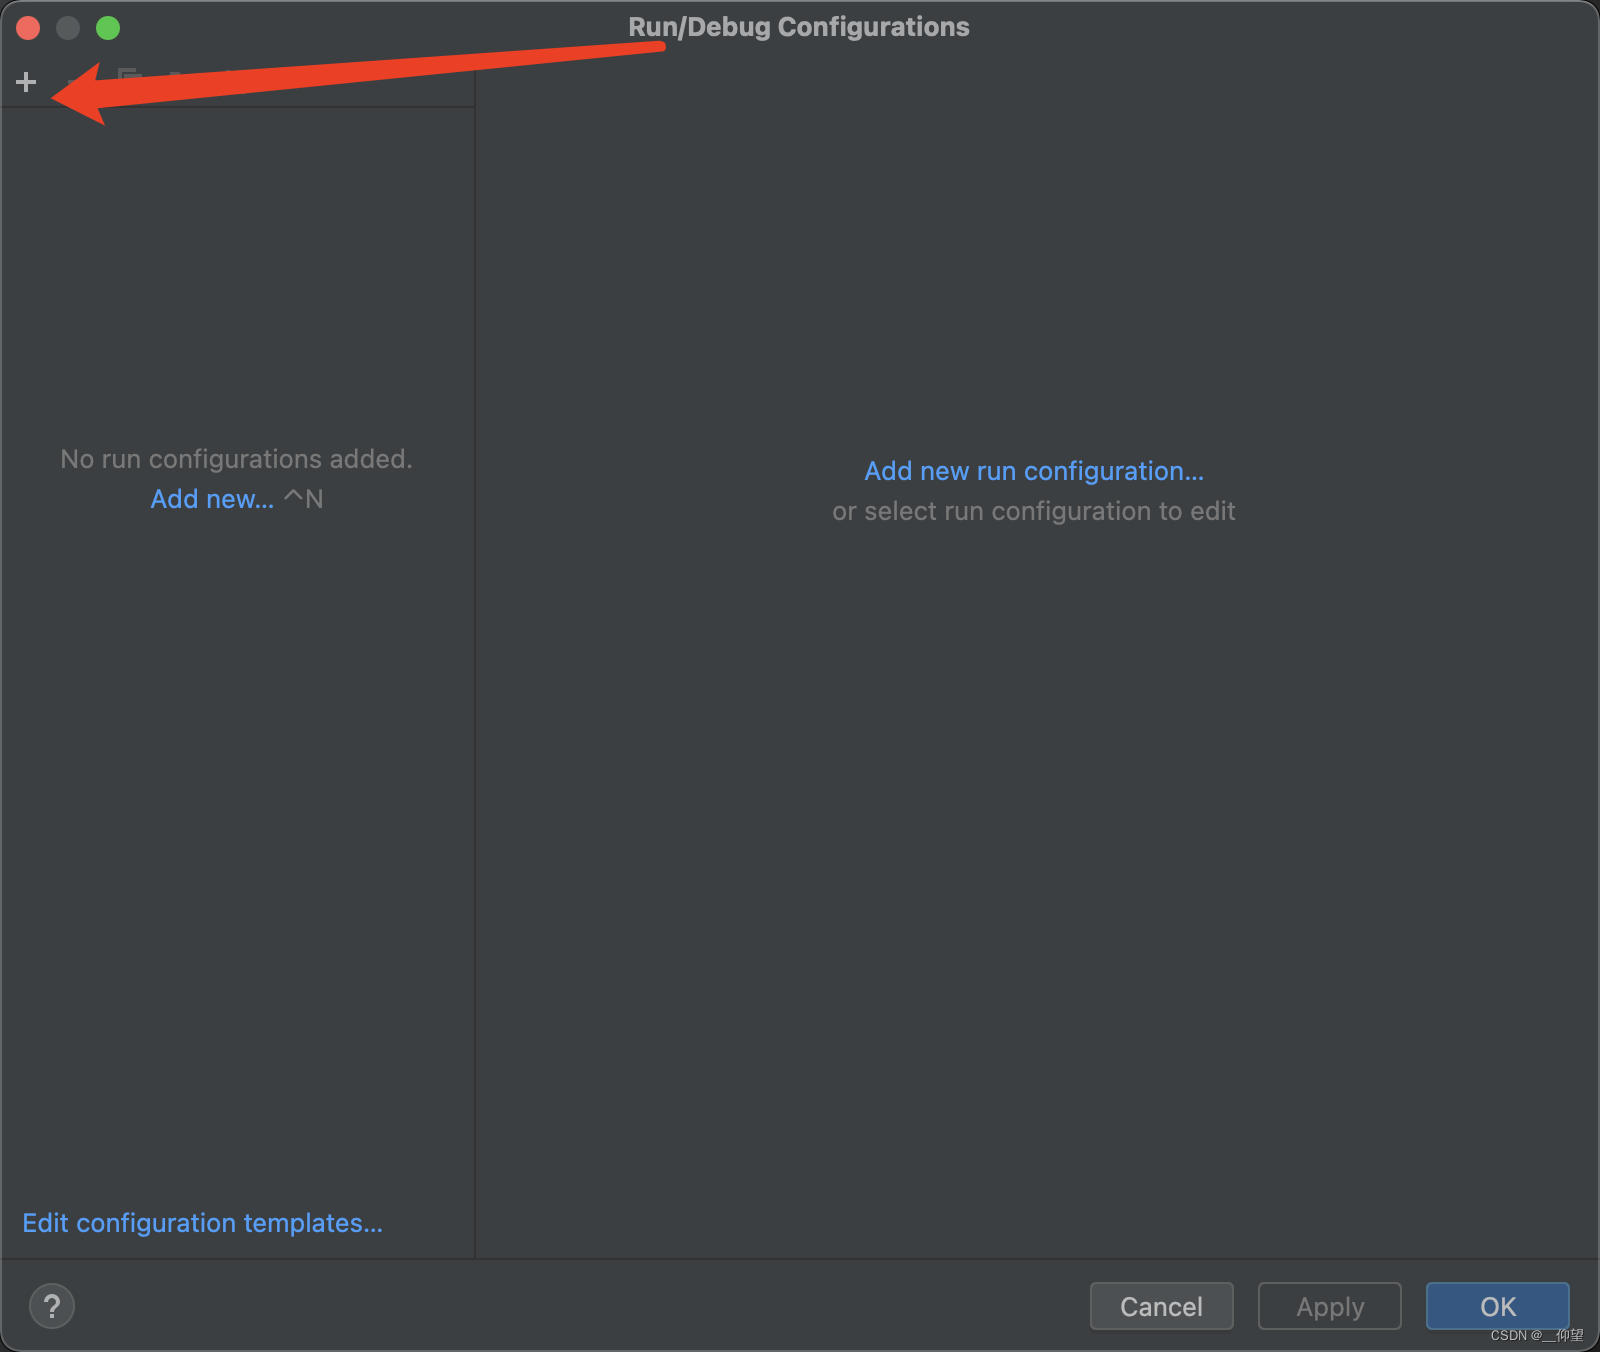Open the help question mark button
This screenshot has height=1352, width=1600.
[x=52, y=1306]
